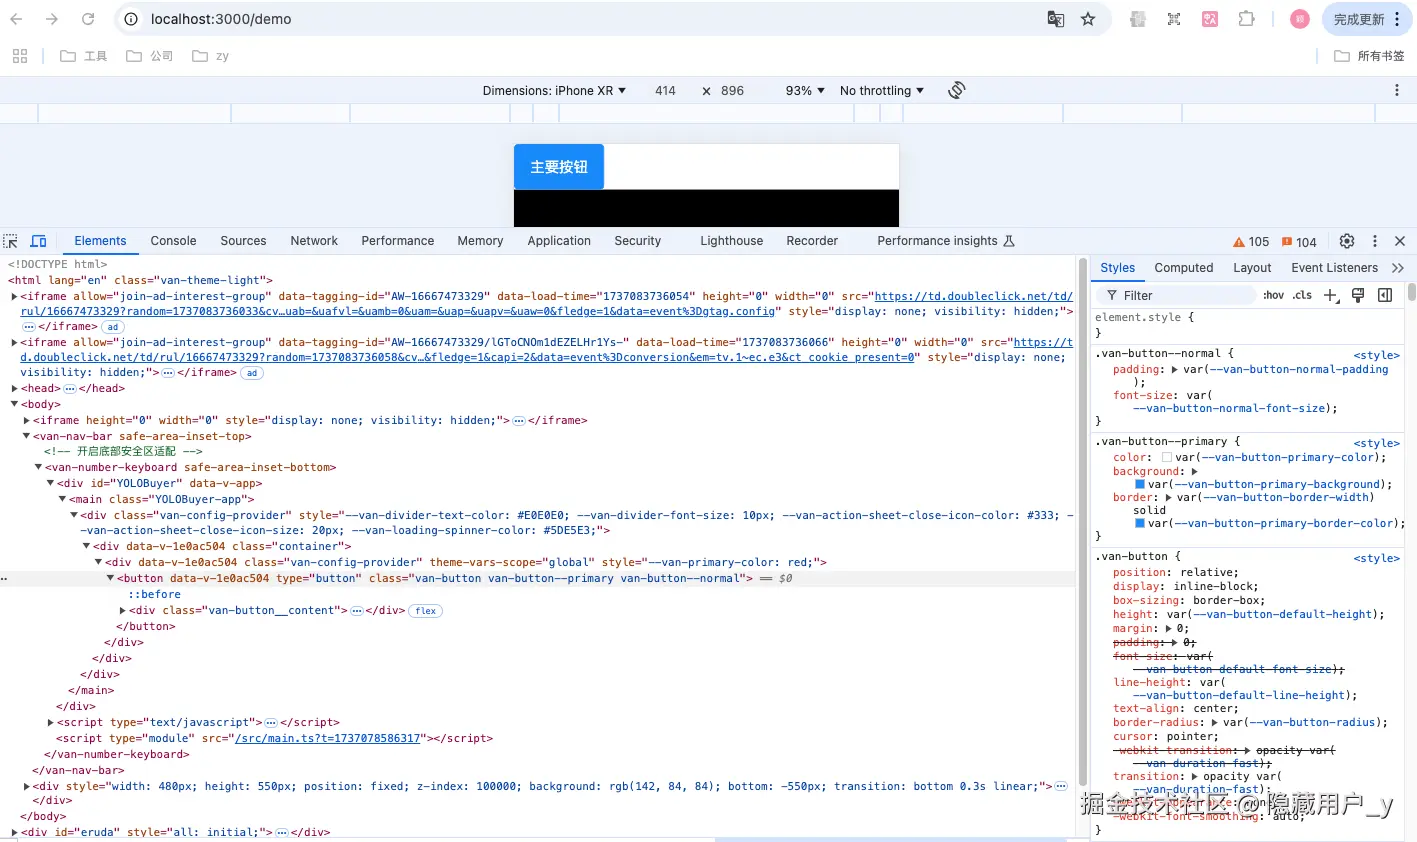Open the Performance tab
Viewport: 1417px width, 842px height.
(x=398, y=241)
